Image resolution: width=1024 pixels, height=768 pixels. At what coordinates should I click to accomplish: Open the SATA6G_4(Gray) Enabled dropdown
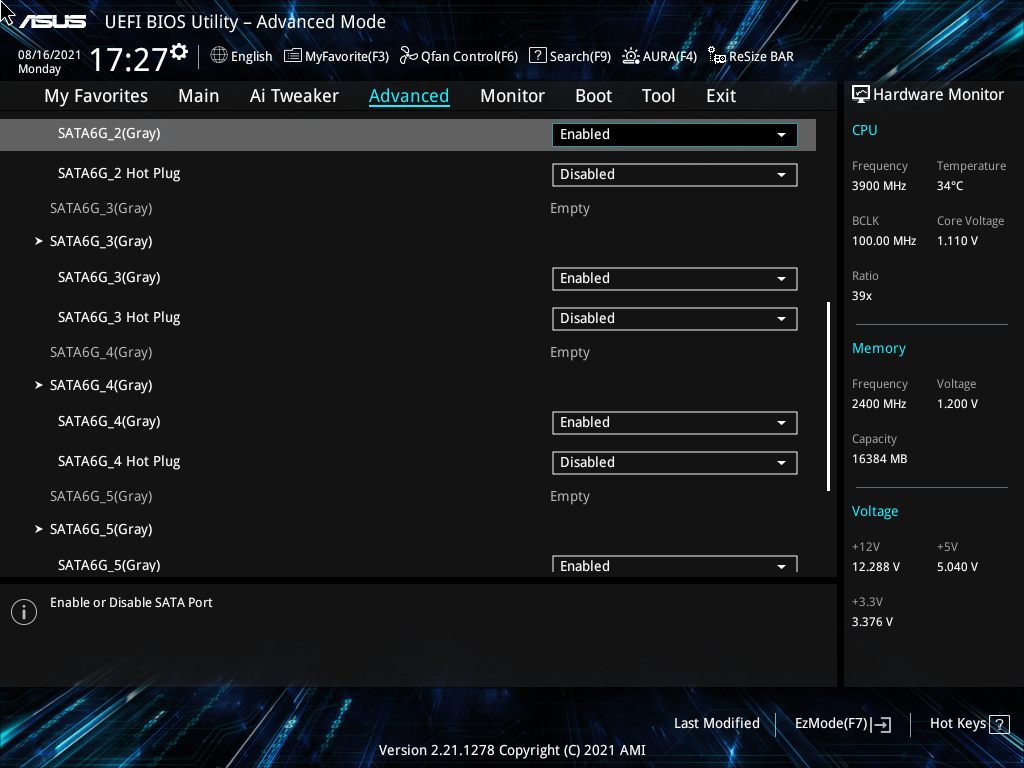pyautogui.click(x=675, y=423)
